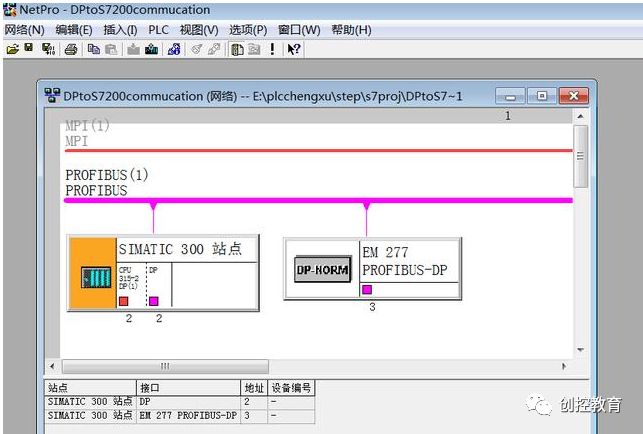Click the grayed connection plug toolbar icon
This screenshot has height=434, width=643.
tap(214, 50)
